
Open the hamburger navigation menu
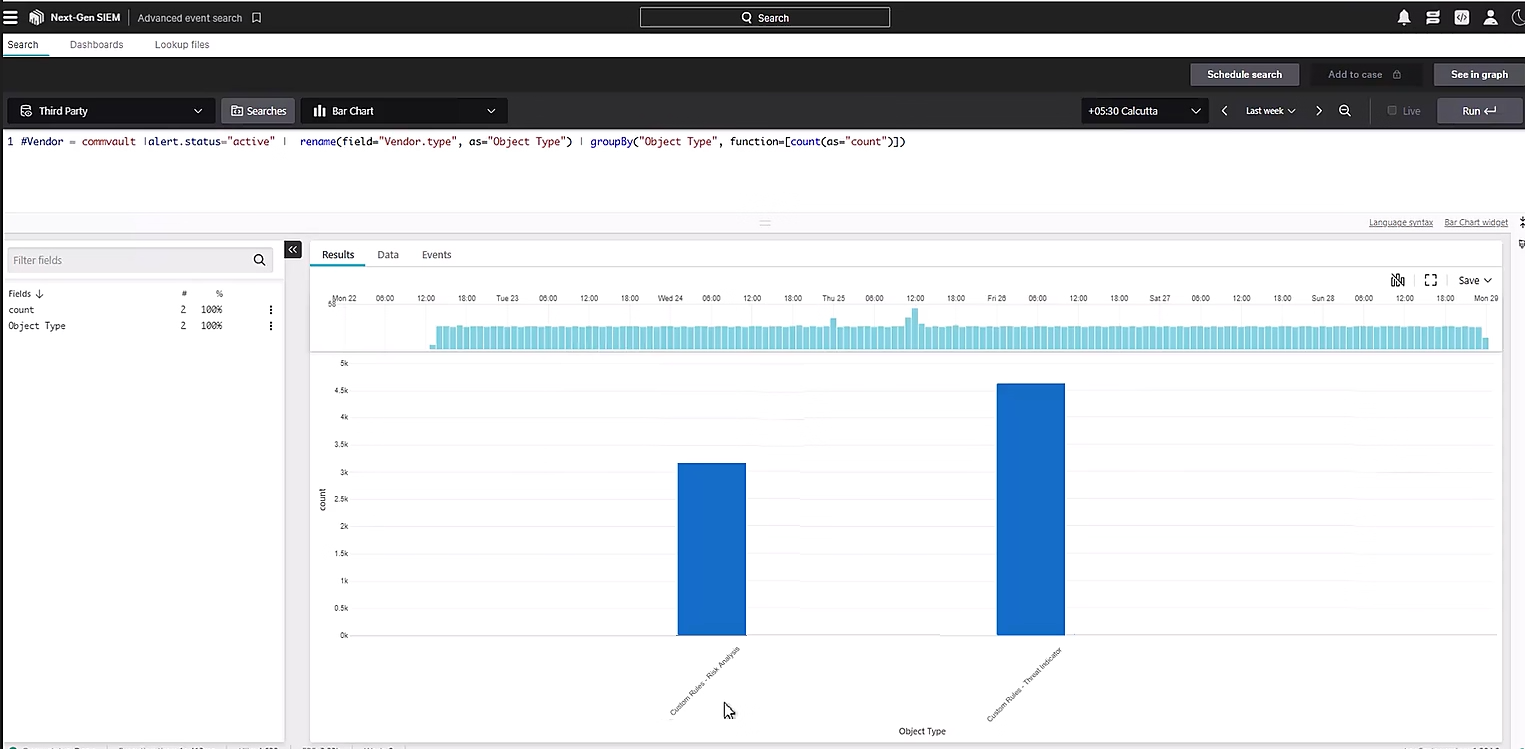[x=11, y=17]
